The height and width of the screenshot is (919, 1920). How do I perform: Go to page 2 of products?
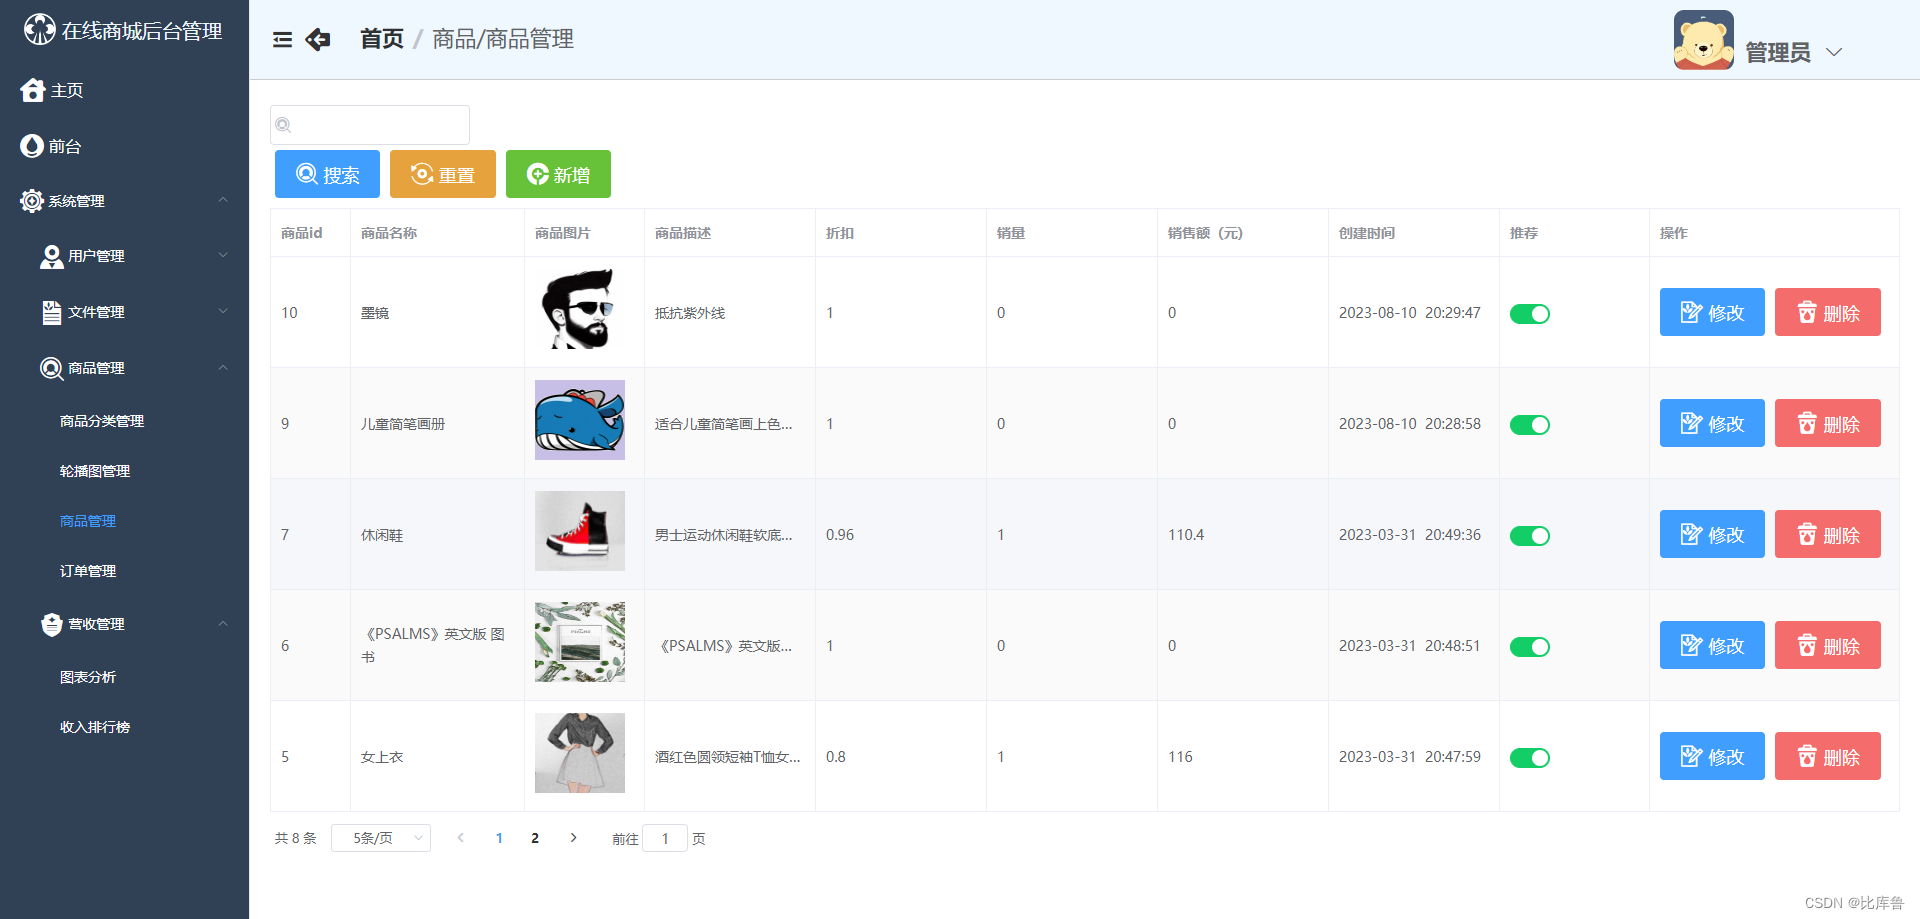coord(535,838)
